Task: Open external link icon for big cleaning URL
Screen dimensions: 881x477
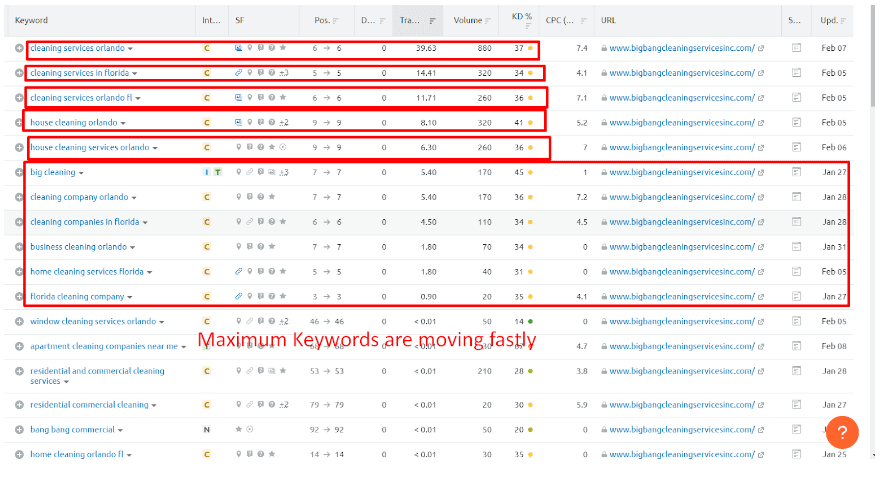Action: point(761,172)
